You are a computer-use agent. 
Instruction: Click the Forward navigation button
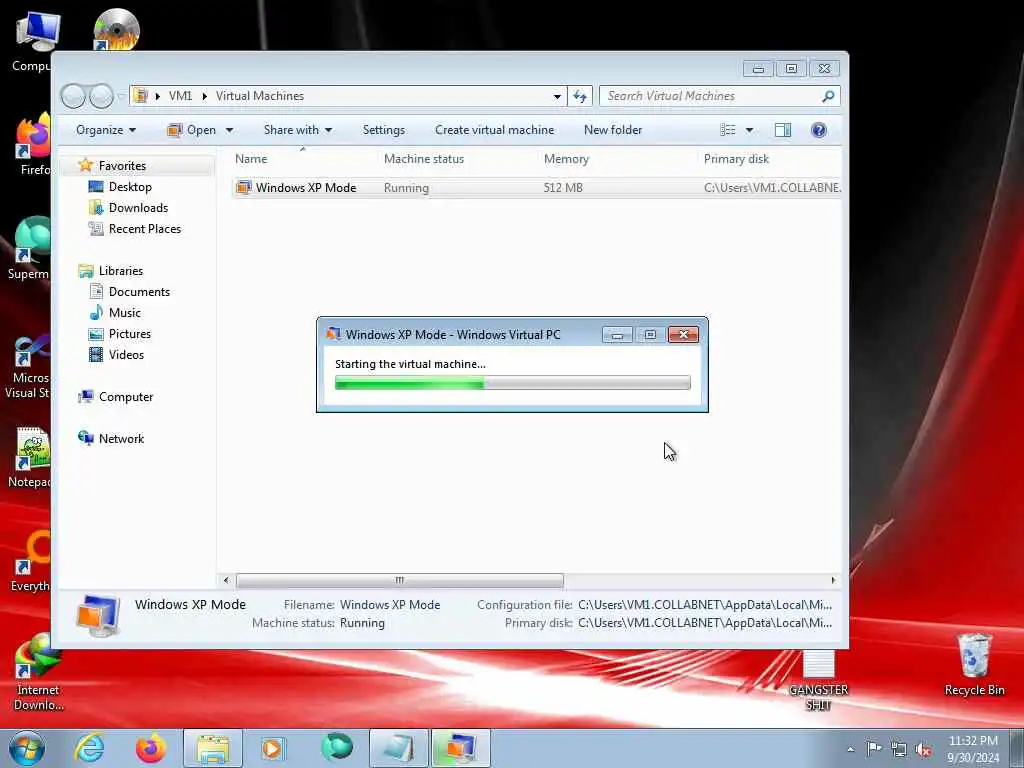pos(101,96)
